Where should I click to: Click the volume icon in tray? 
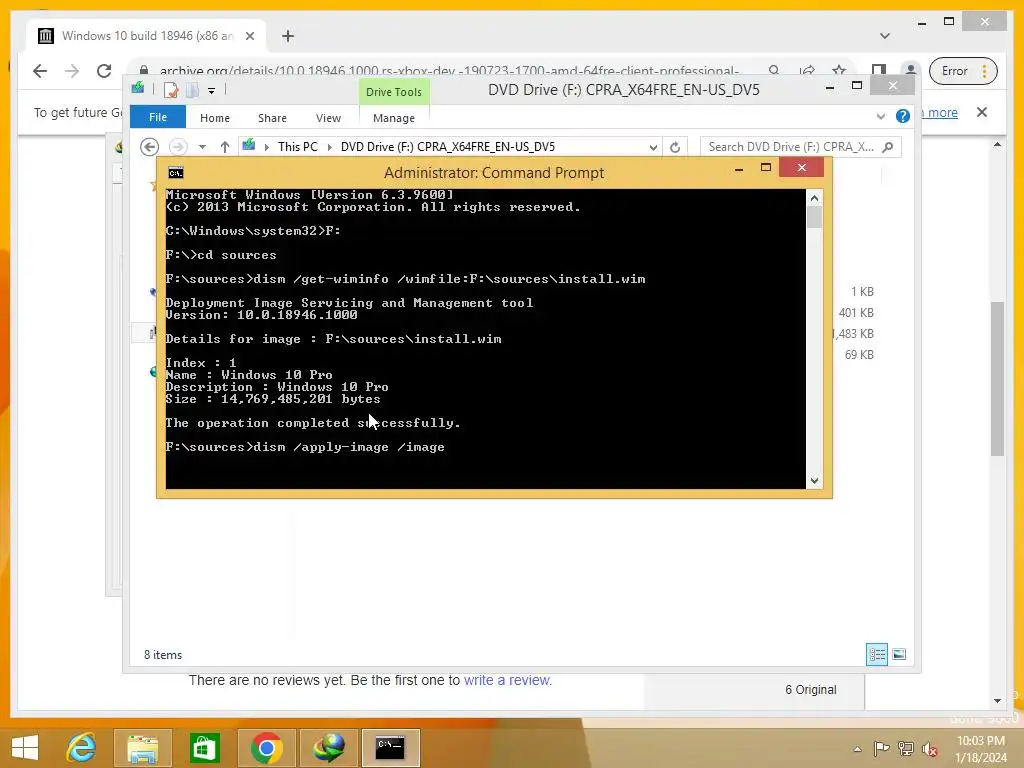pos(929,748)
